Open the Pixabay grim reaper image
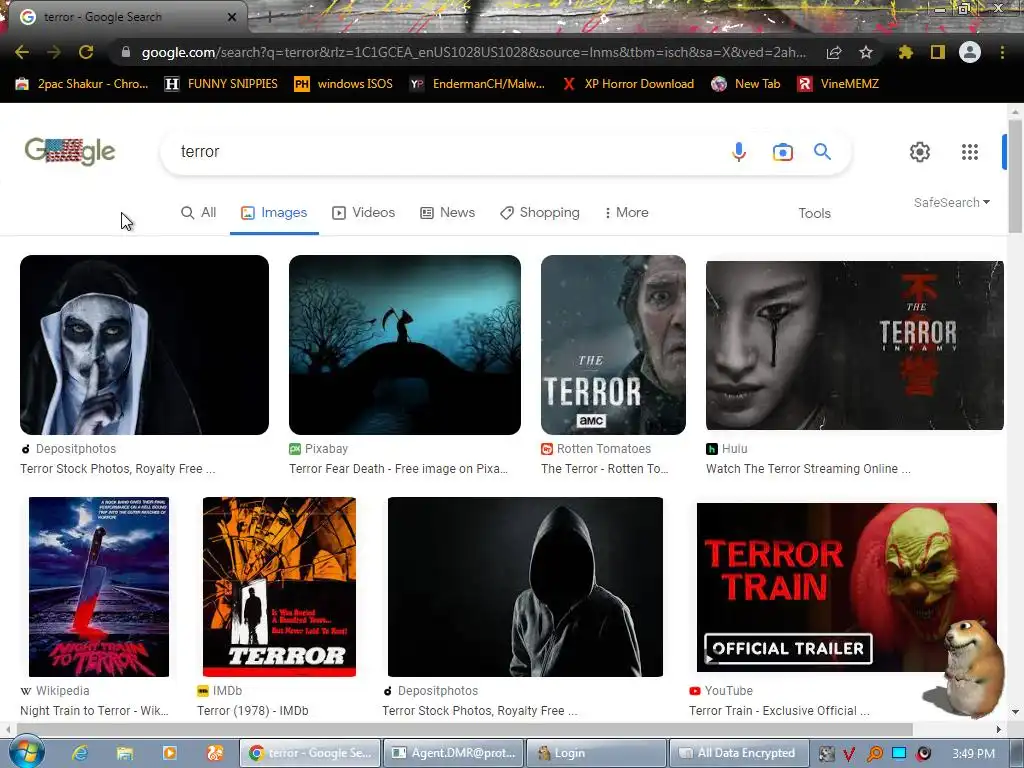 tap(405, 345)
